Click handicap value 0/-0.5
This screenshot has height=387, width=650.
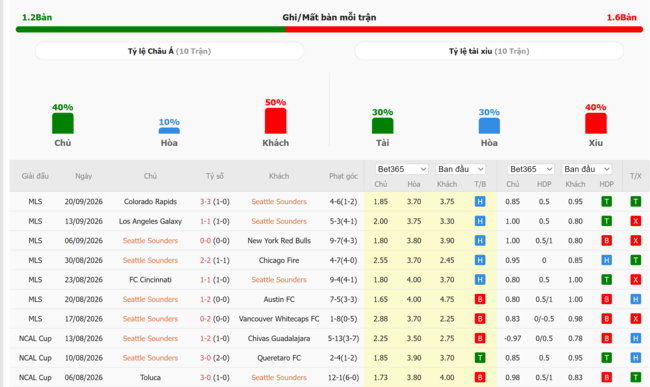point(544,319)
